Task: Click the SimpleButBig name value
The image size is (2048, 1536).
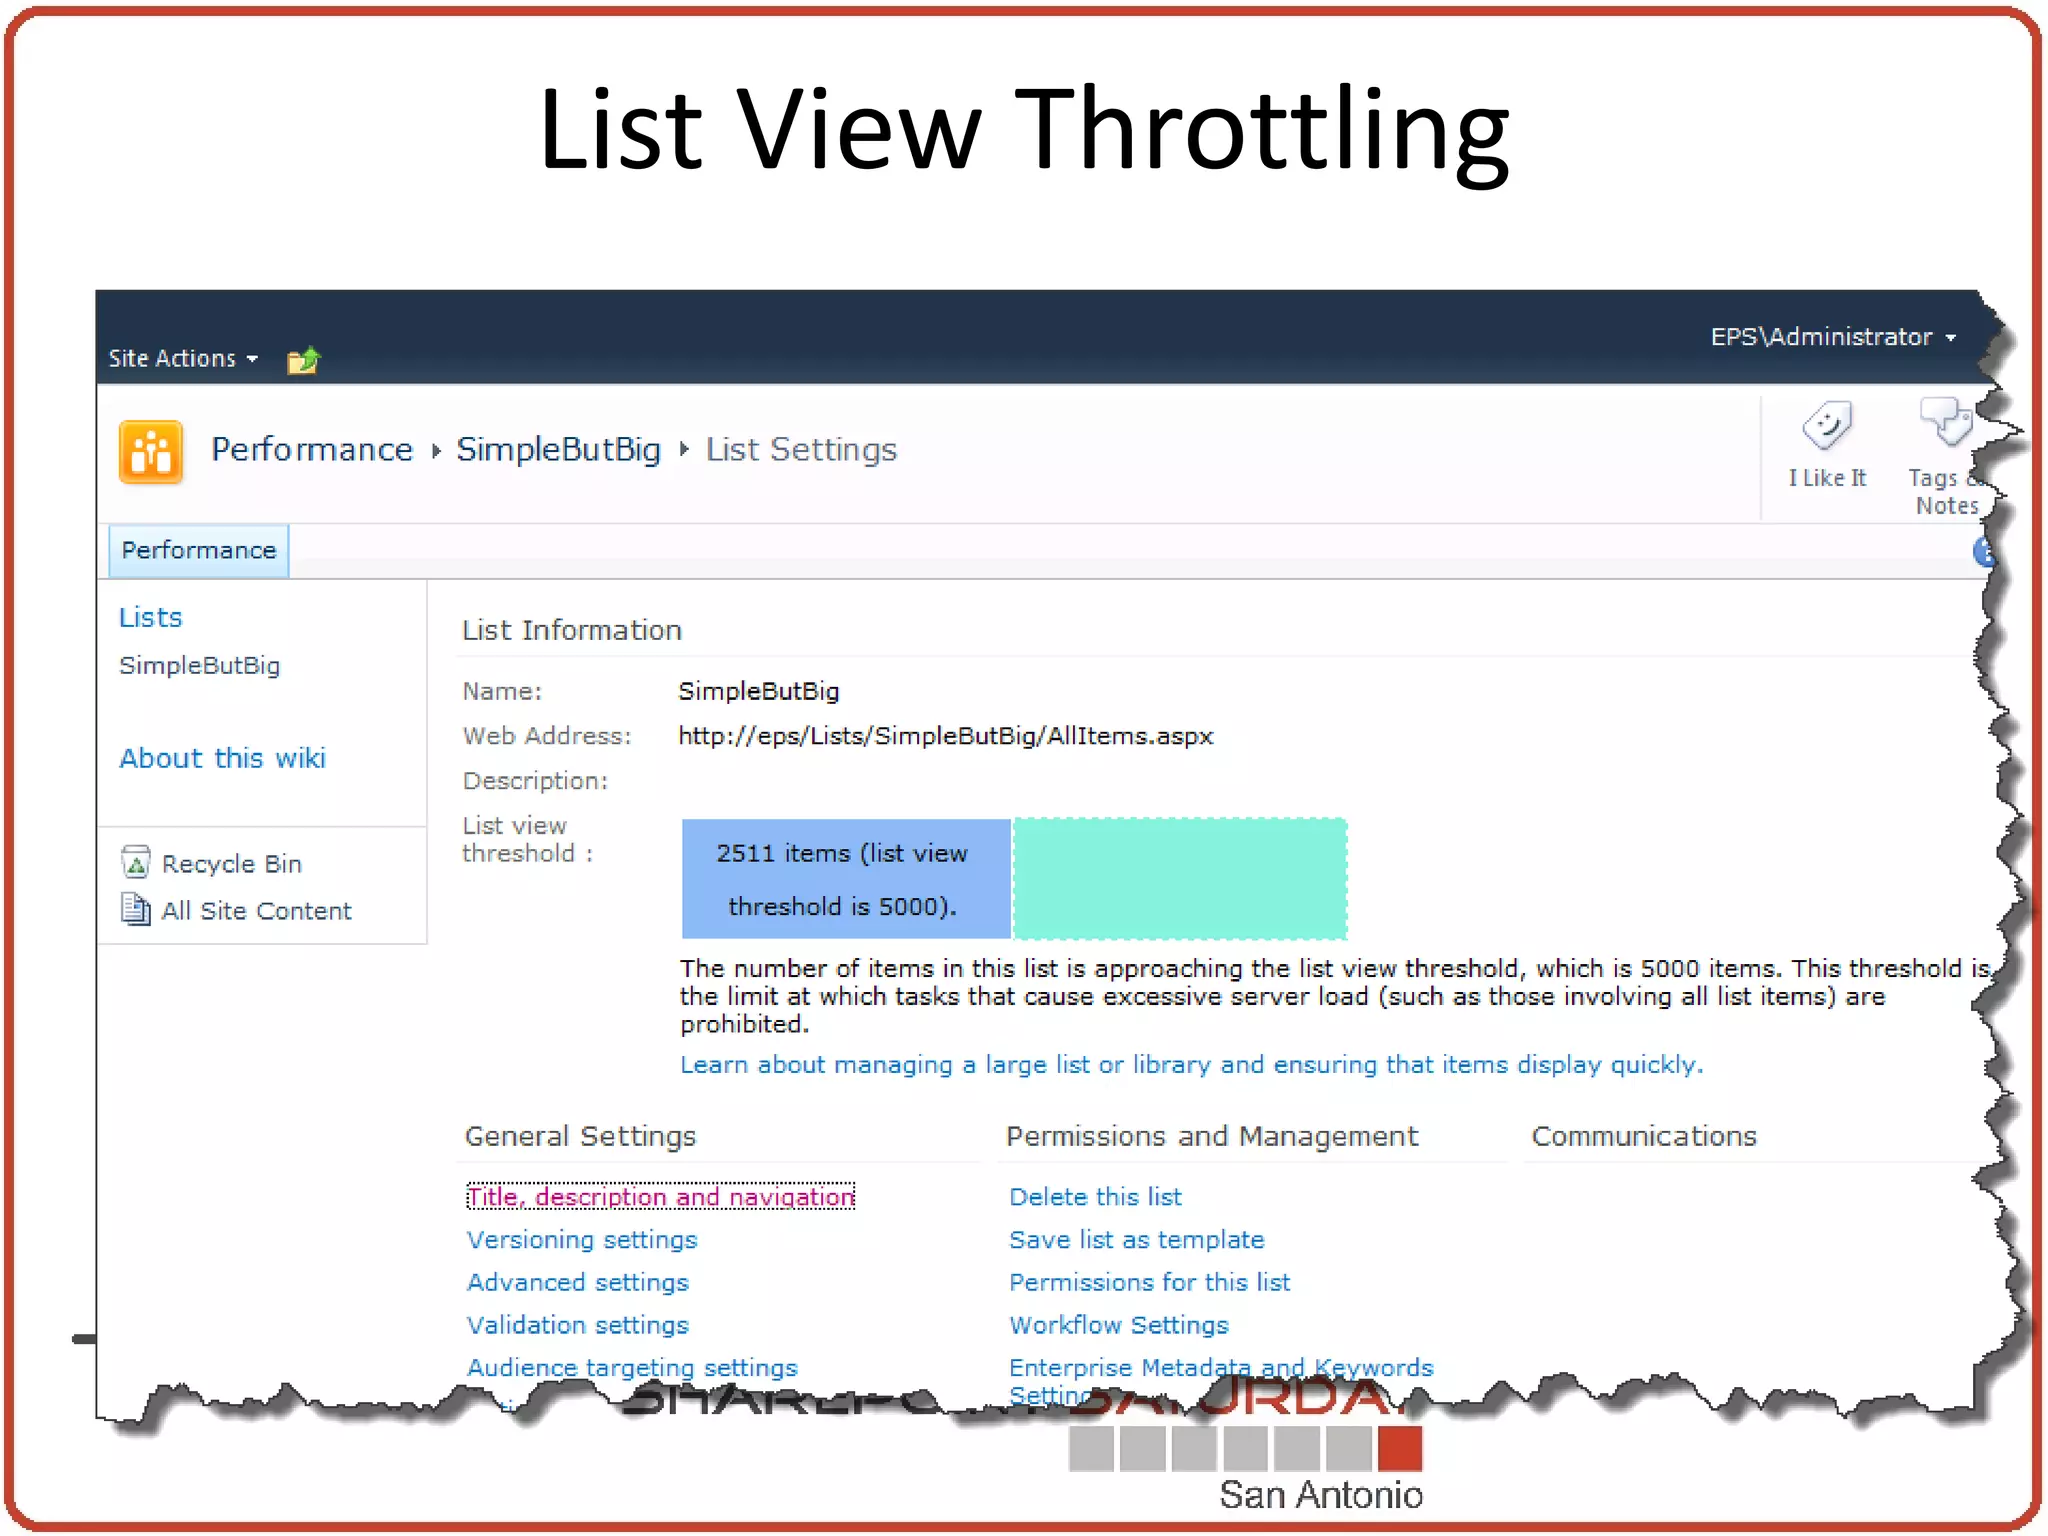Action: [x=759, y=691]
